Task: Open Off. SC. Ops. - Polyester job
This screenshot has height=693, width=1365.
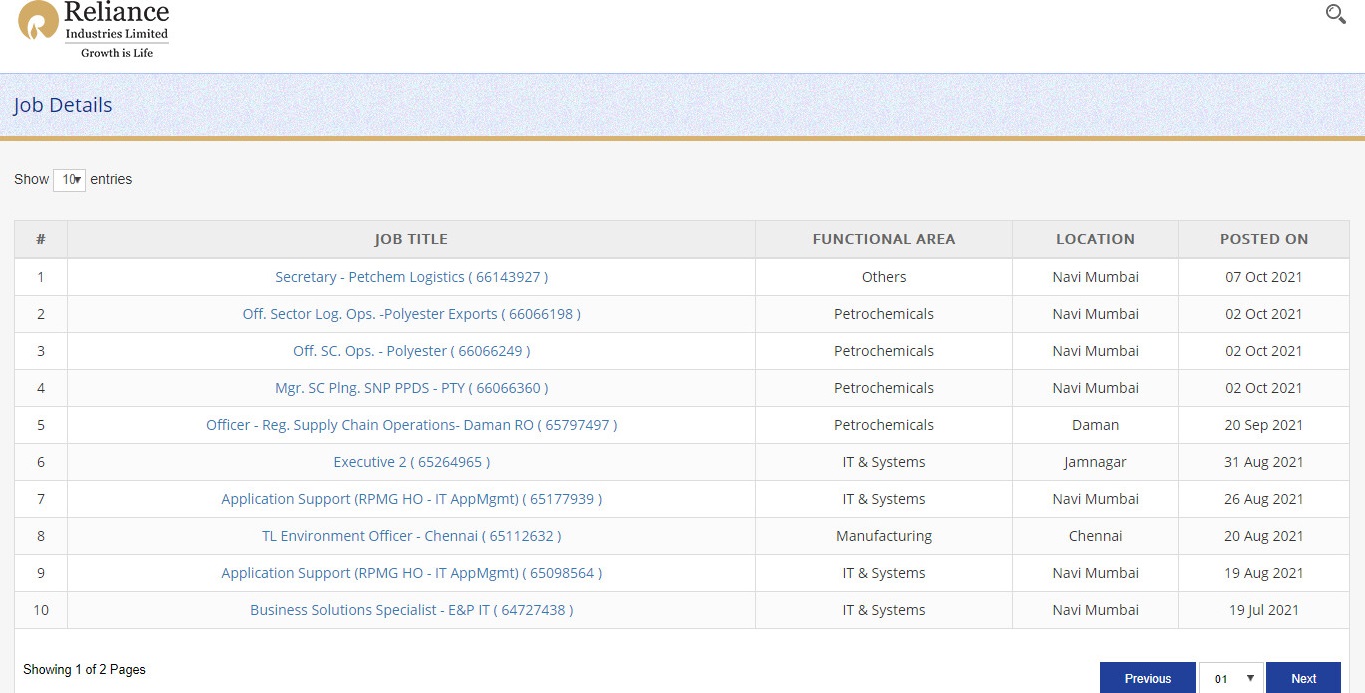Action: click(411, 351)
